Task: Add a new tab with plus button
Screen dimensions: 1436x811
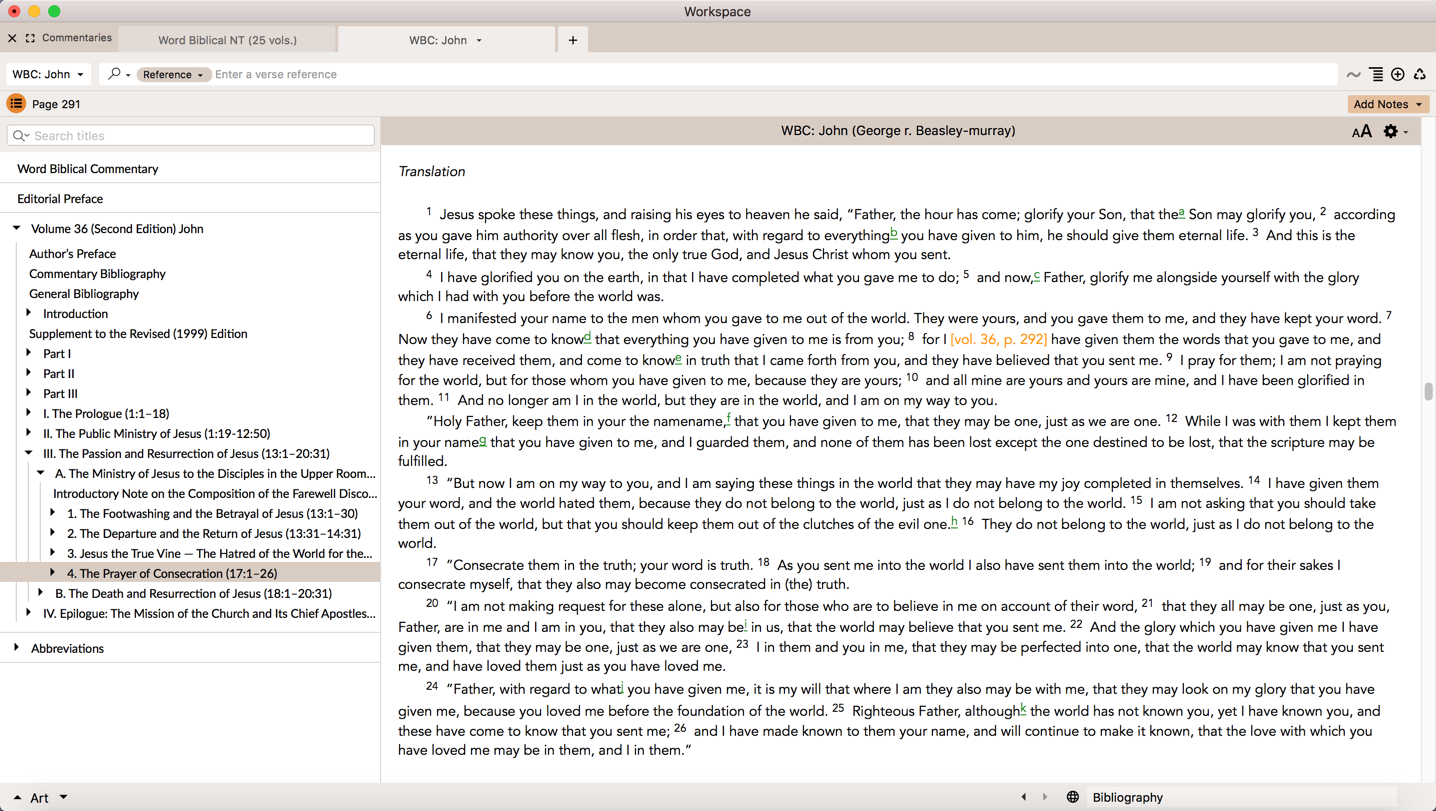Action: point(573,40)
